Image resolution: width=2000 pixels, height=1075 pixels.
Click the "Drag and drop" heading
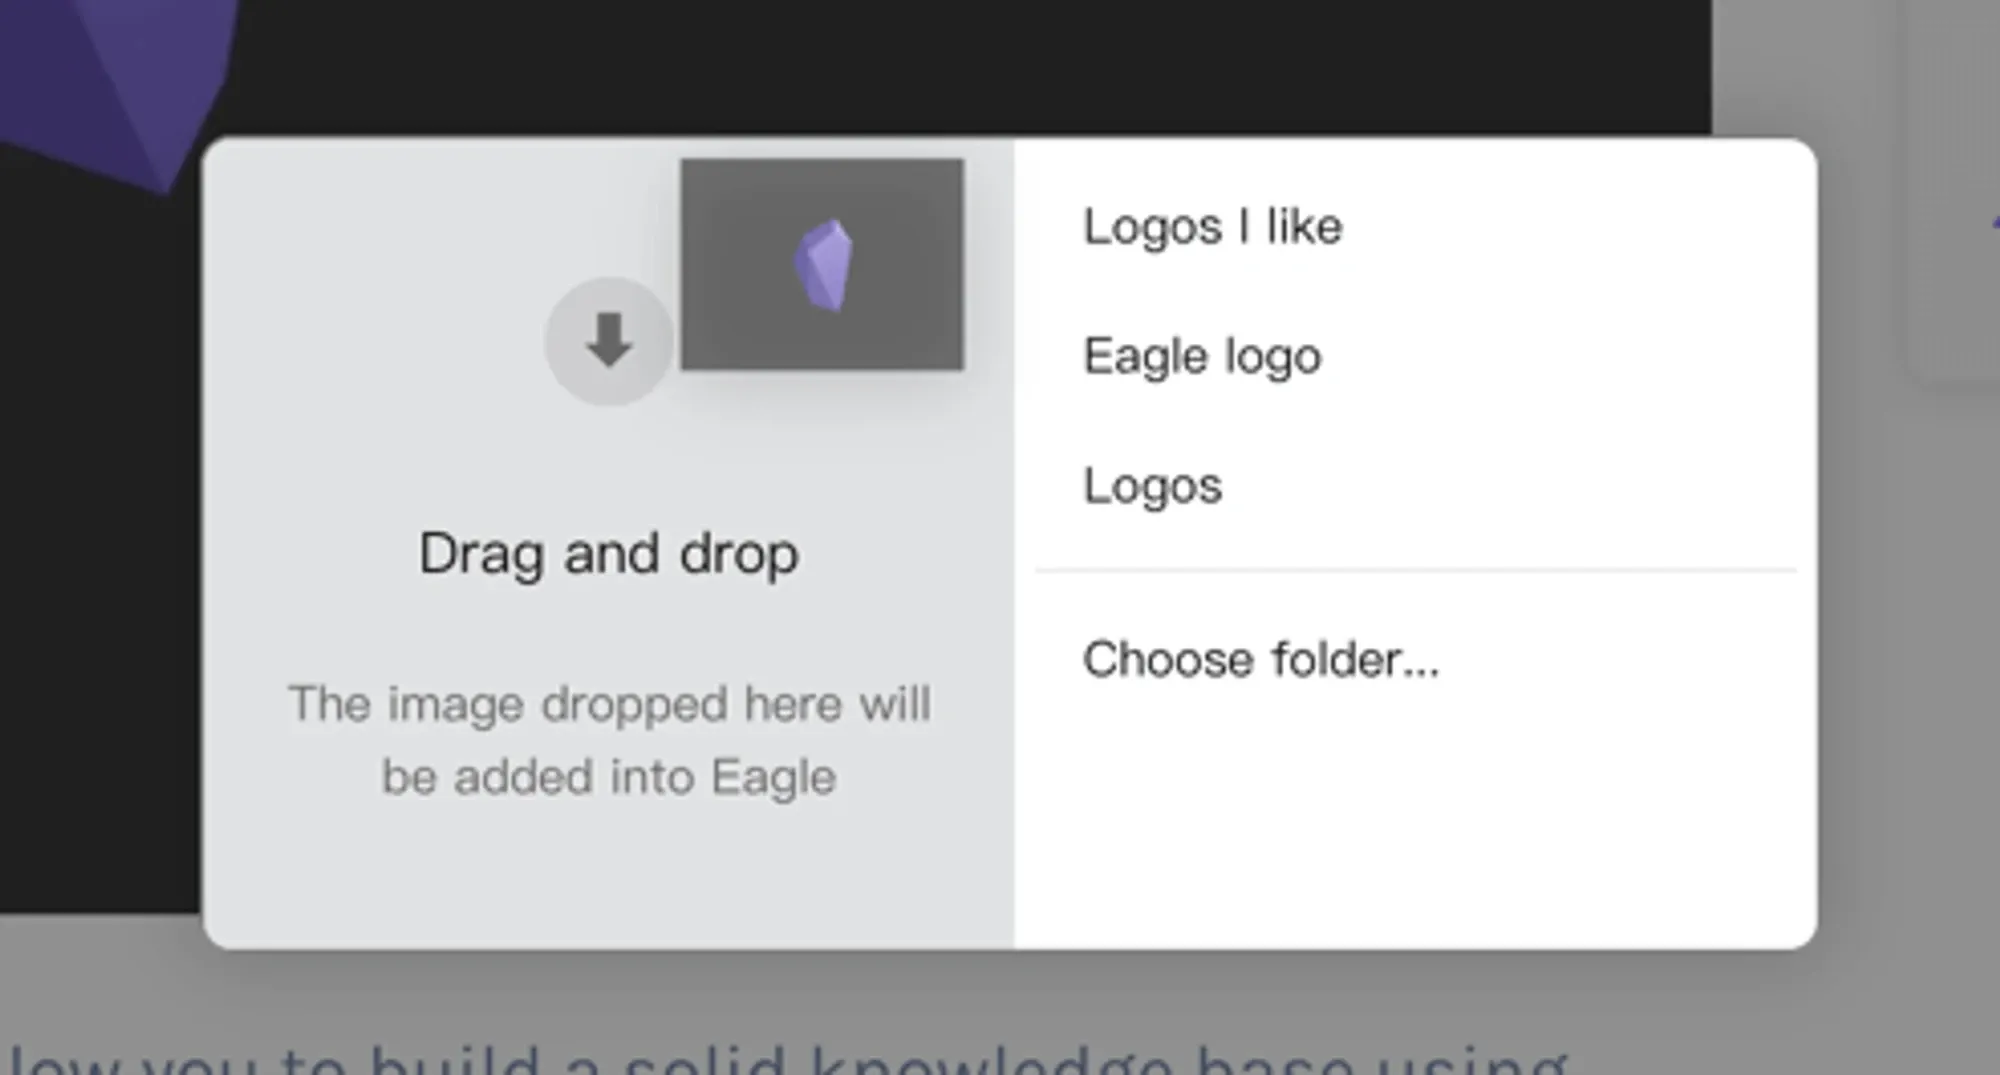[608, 554]
